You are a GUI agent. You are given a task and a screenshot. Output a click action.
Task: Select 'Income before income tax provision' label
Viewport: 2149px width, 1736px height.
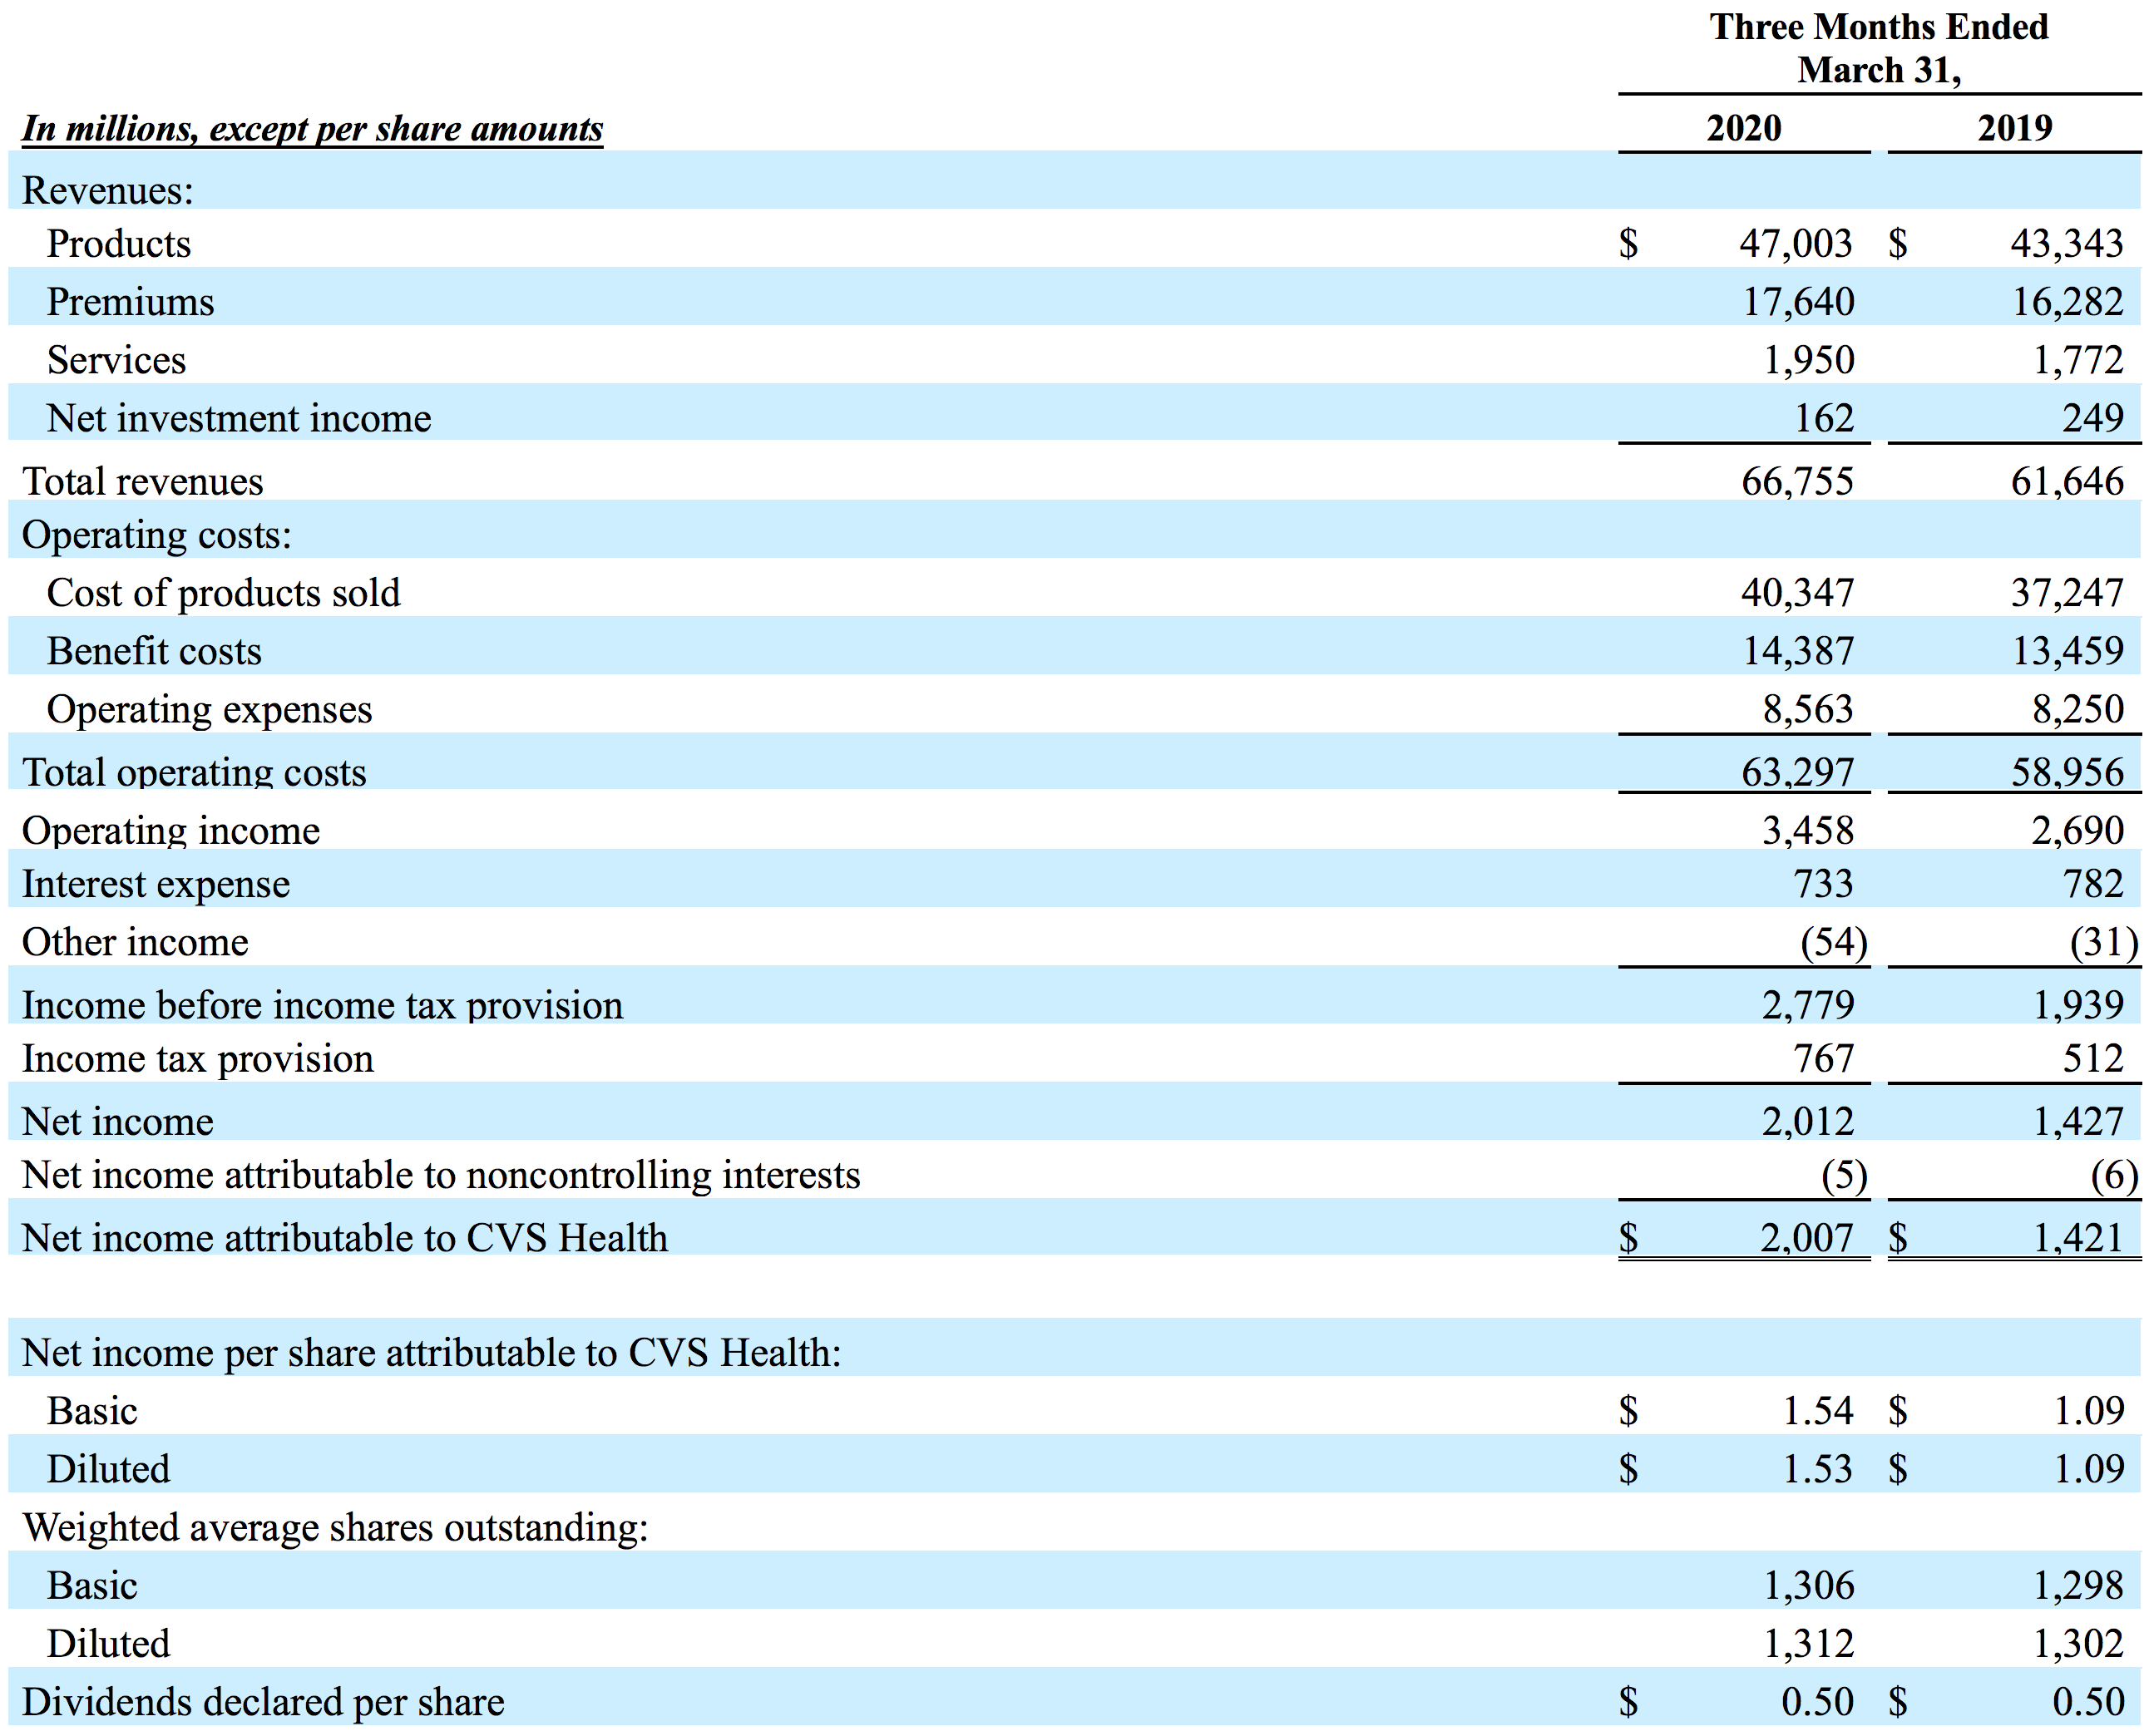pos(322,1005)
